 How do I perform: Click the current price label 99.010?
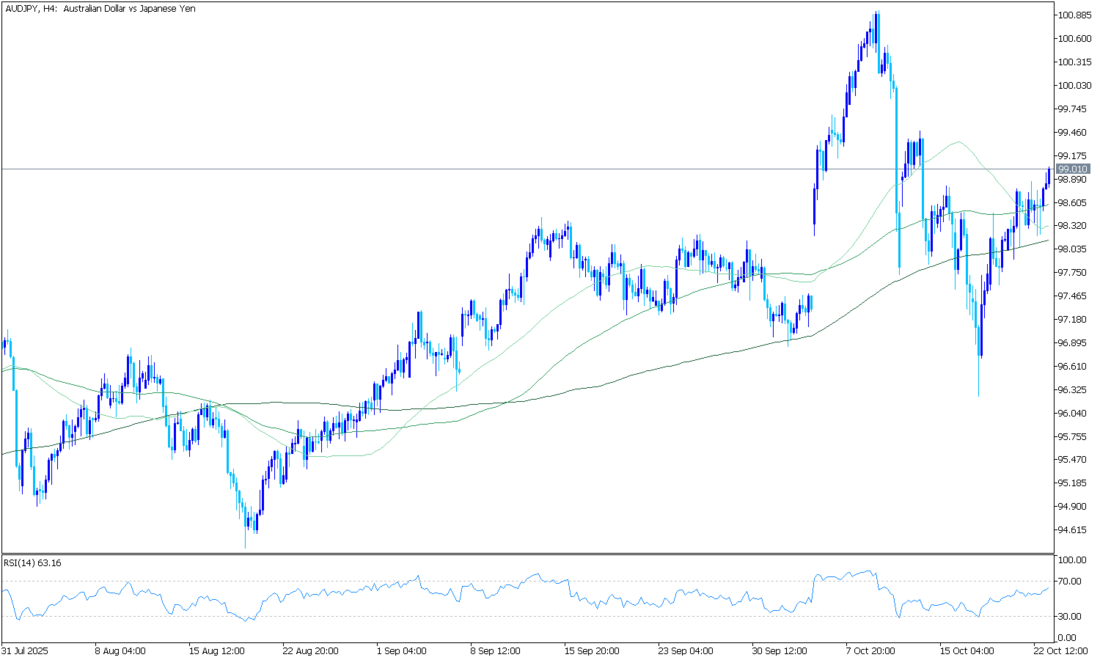tap(1072, 169)
